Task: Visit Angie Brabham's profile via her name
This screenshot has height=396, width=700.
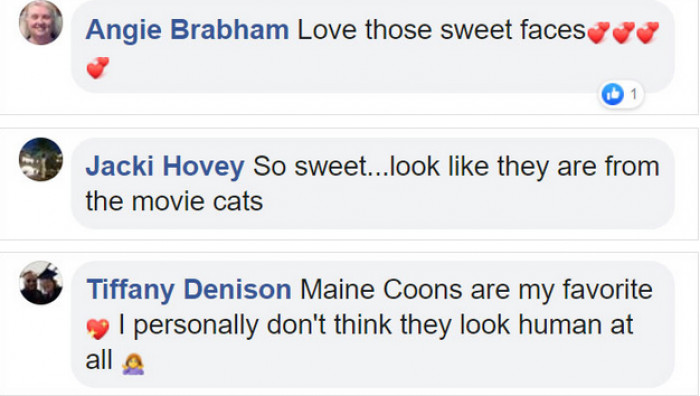Action: (187, 30)
